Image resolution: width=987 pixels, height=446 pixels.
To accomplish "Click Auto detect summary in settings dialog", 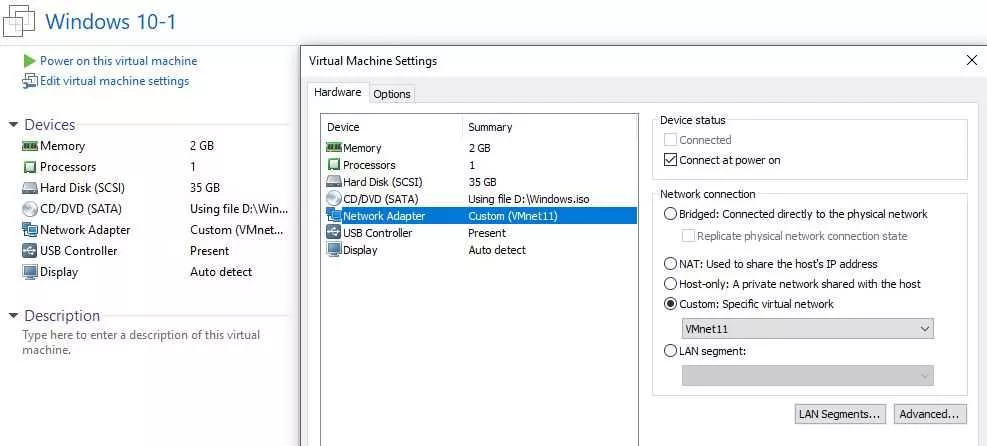I will pos(497,250).
